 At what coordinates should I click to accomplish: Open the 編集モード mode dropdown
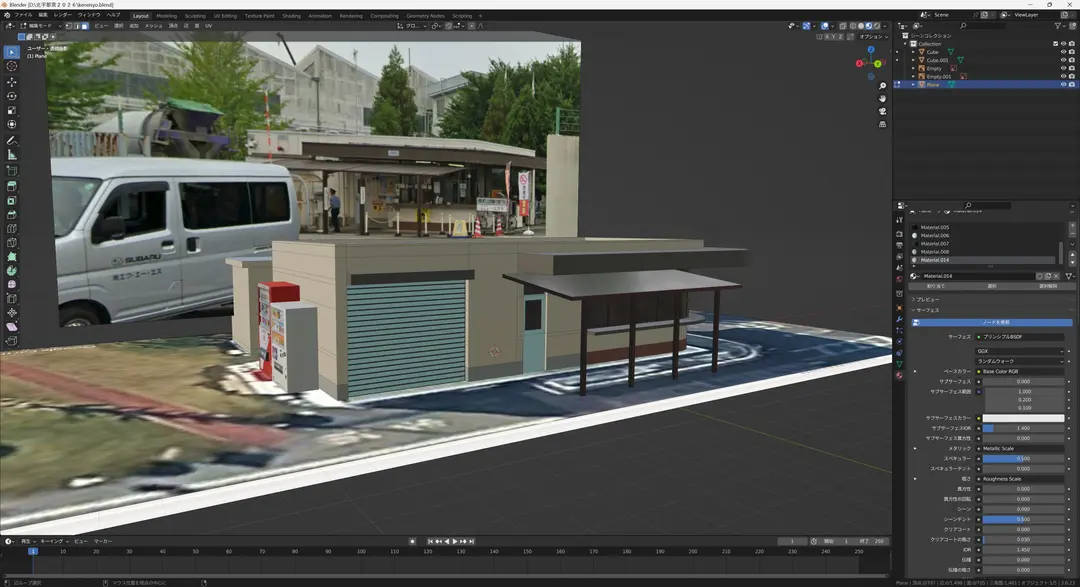[x=40, y=26]
